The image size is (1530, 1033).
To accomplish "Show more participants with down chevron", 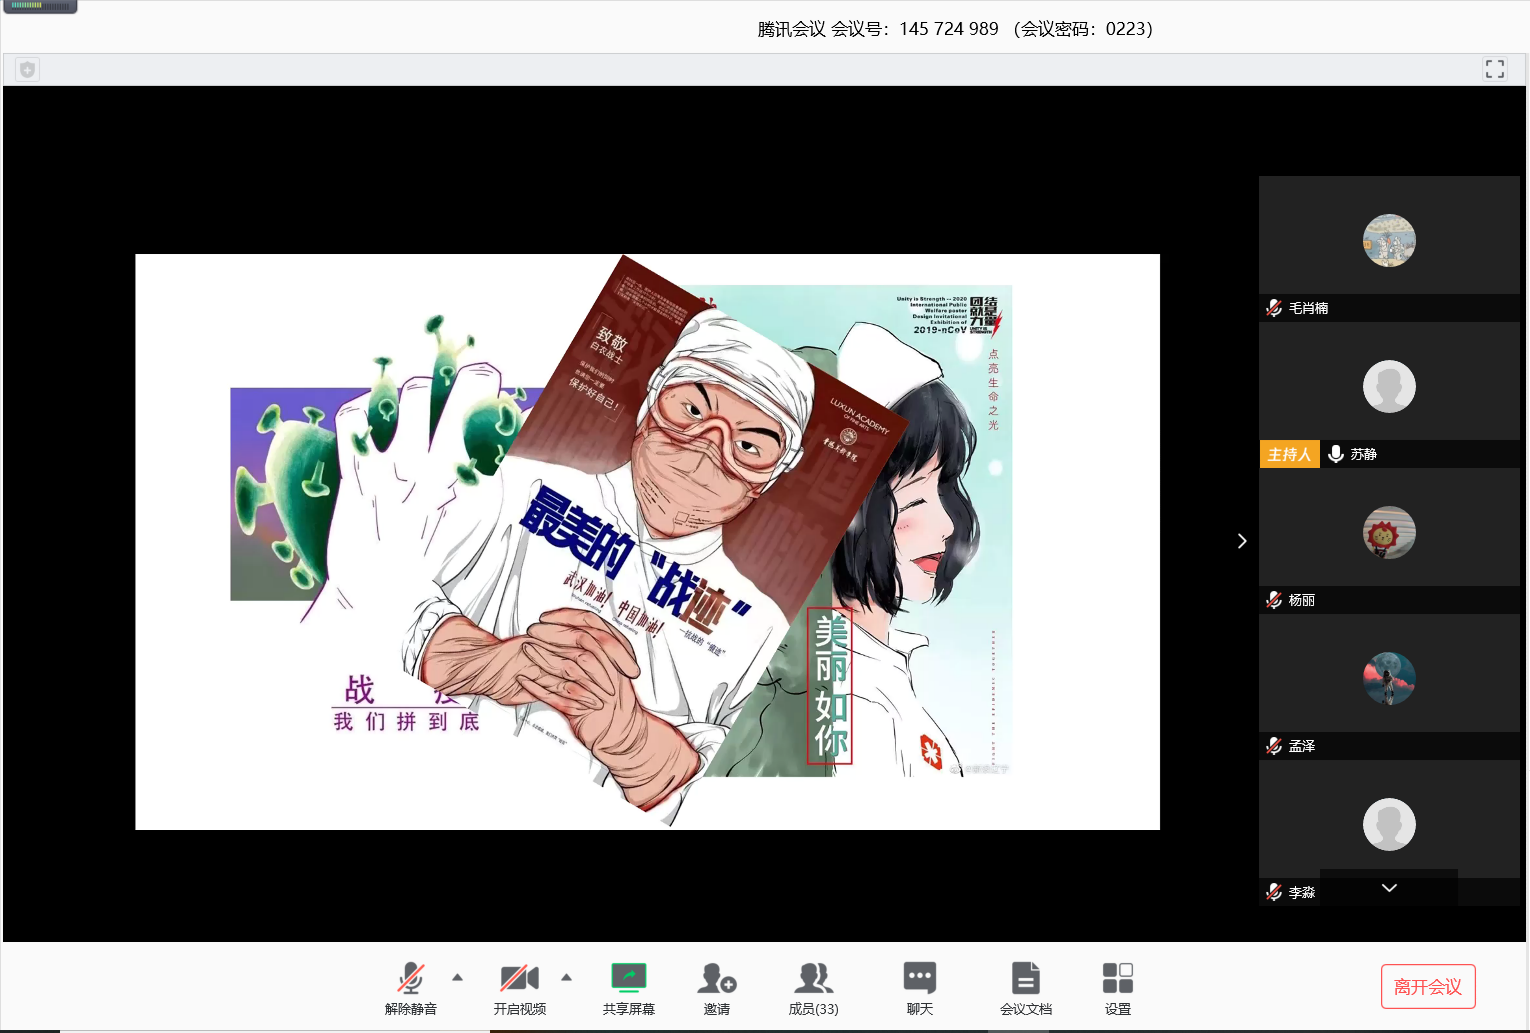I will [x=1389, y=888].
